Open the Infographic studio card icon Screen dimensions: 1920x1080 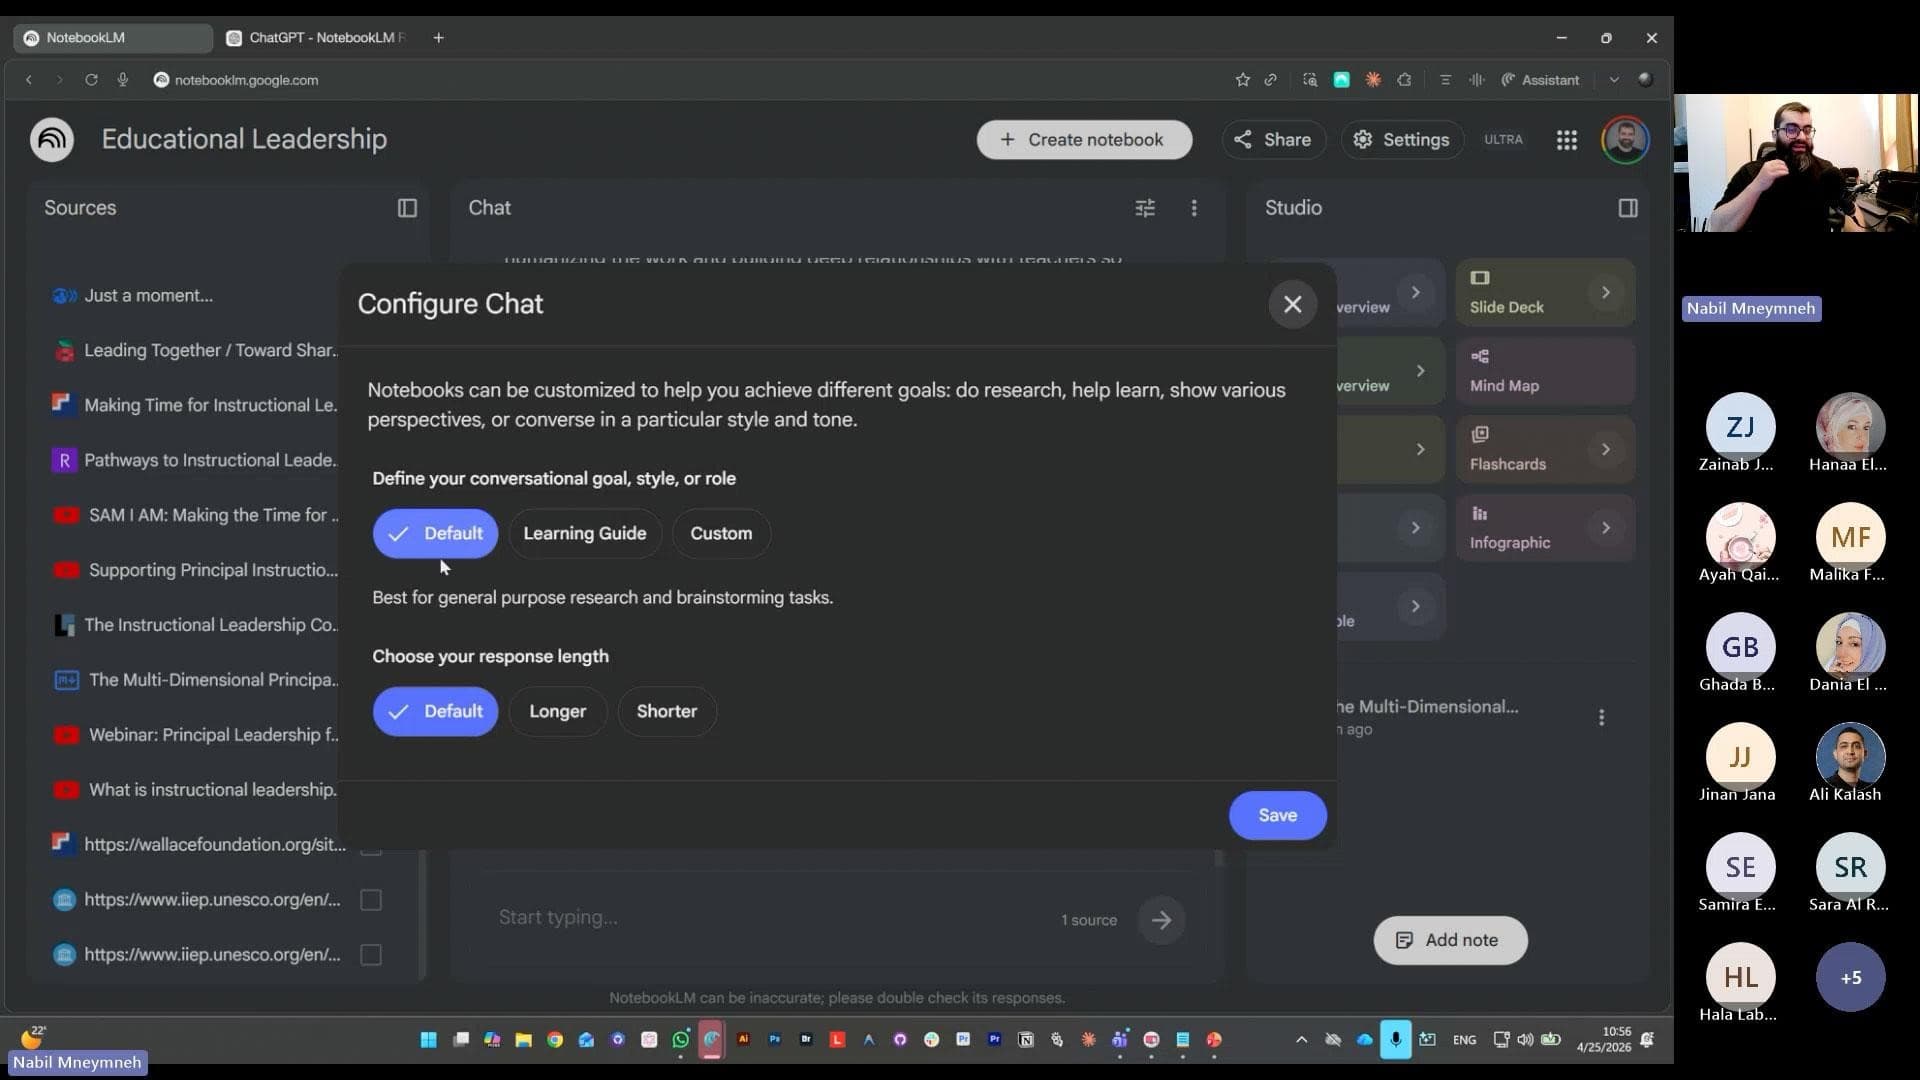1480,513
